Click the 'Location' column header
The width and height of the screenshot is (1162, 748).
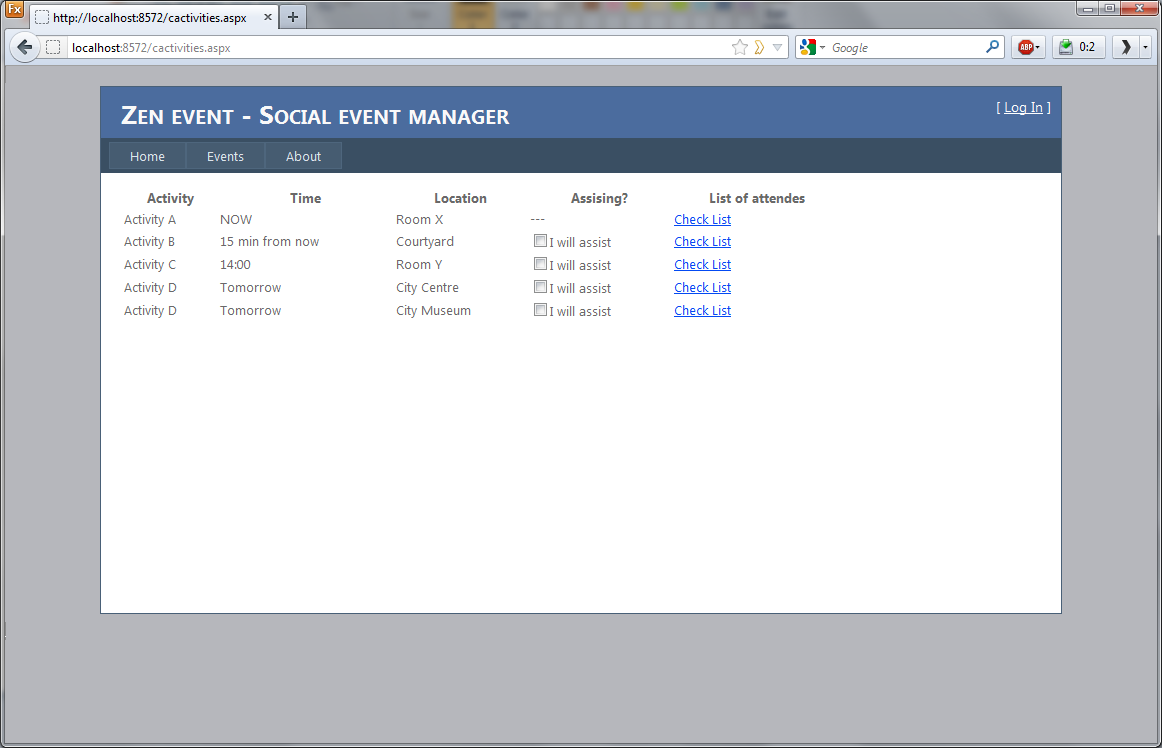click(460, 198)
